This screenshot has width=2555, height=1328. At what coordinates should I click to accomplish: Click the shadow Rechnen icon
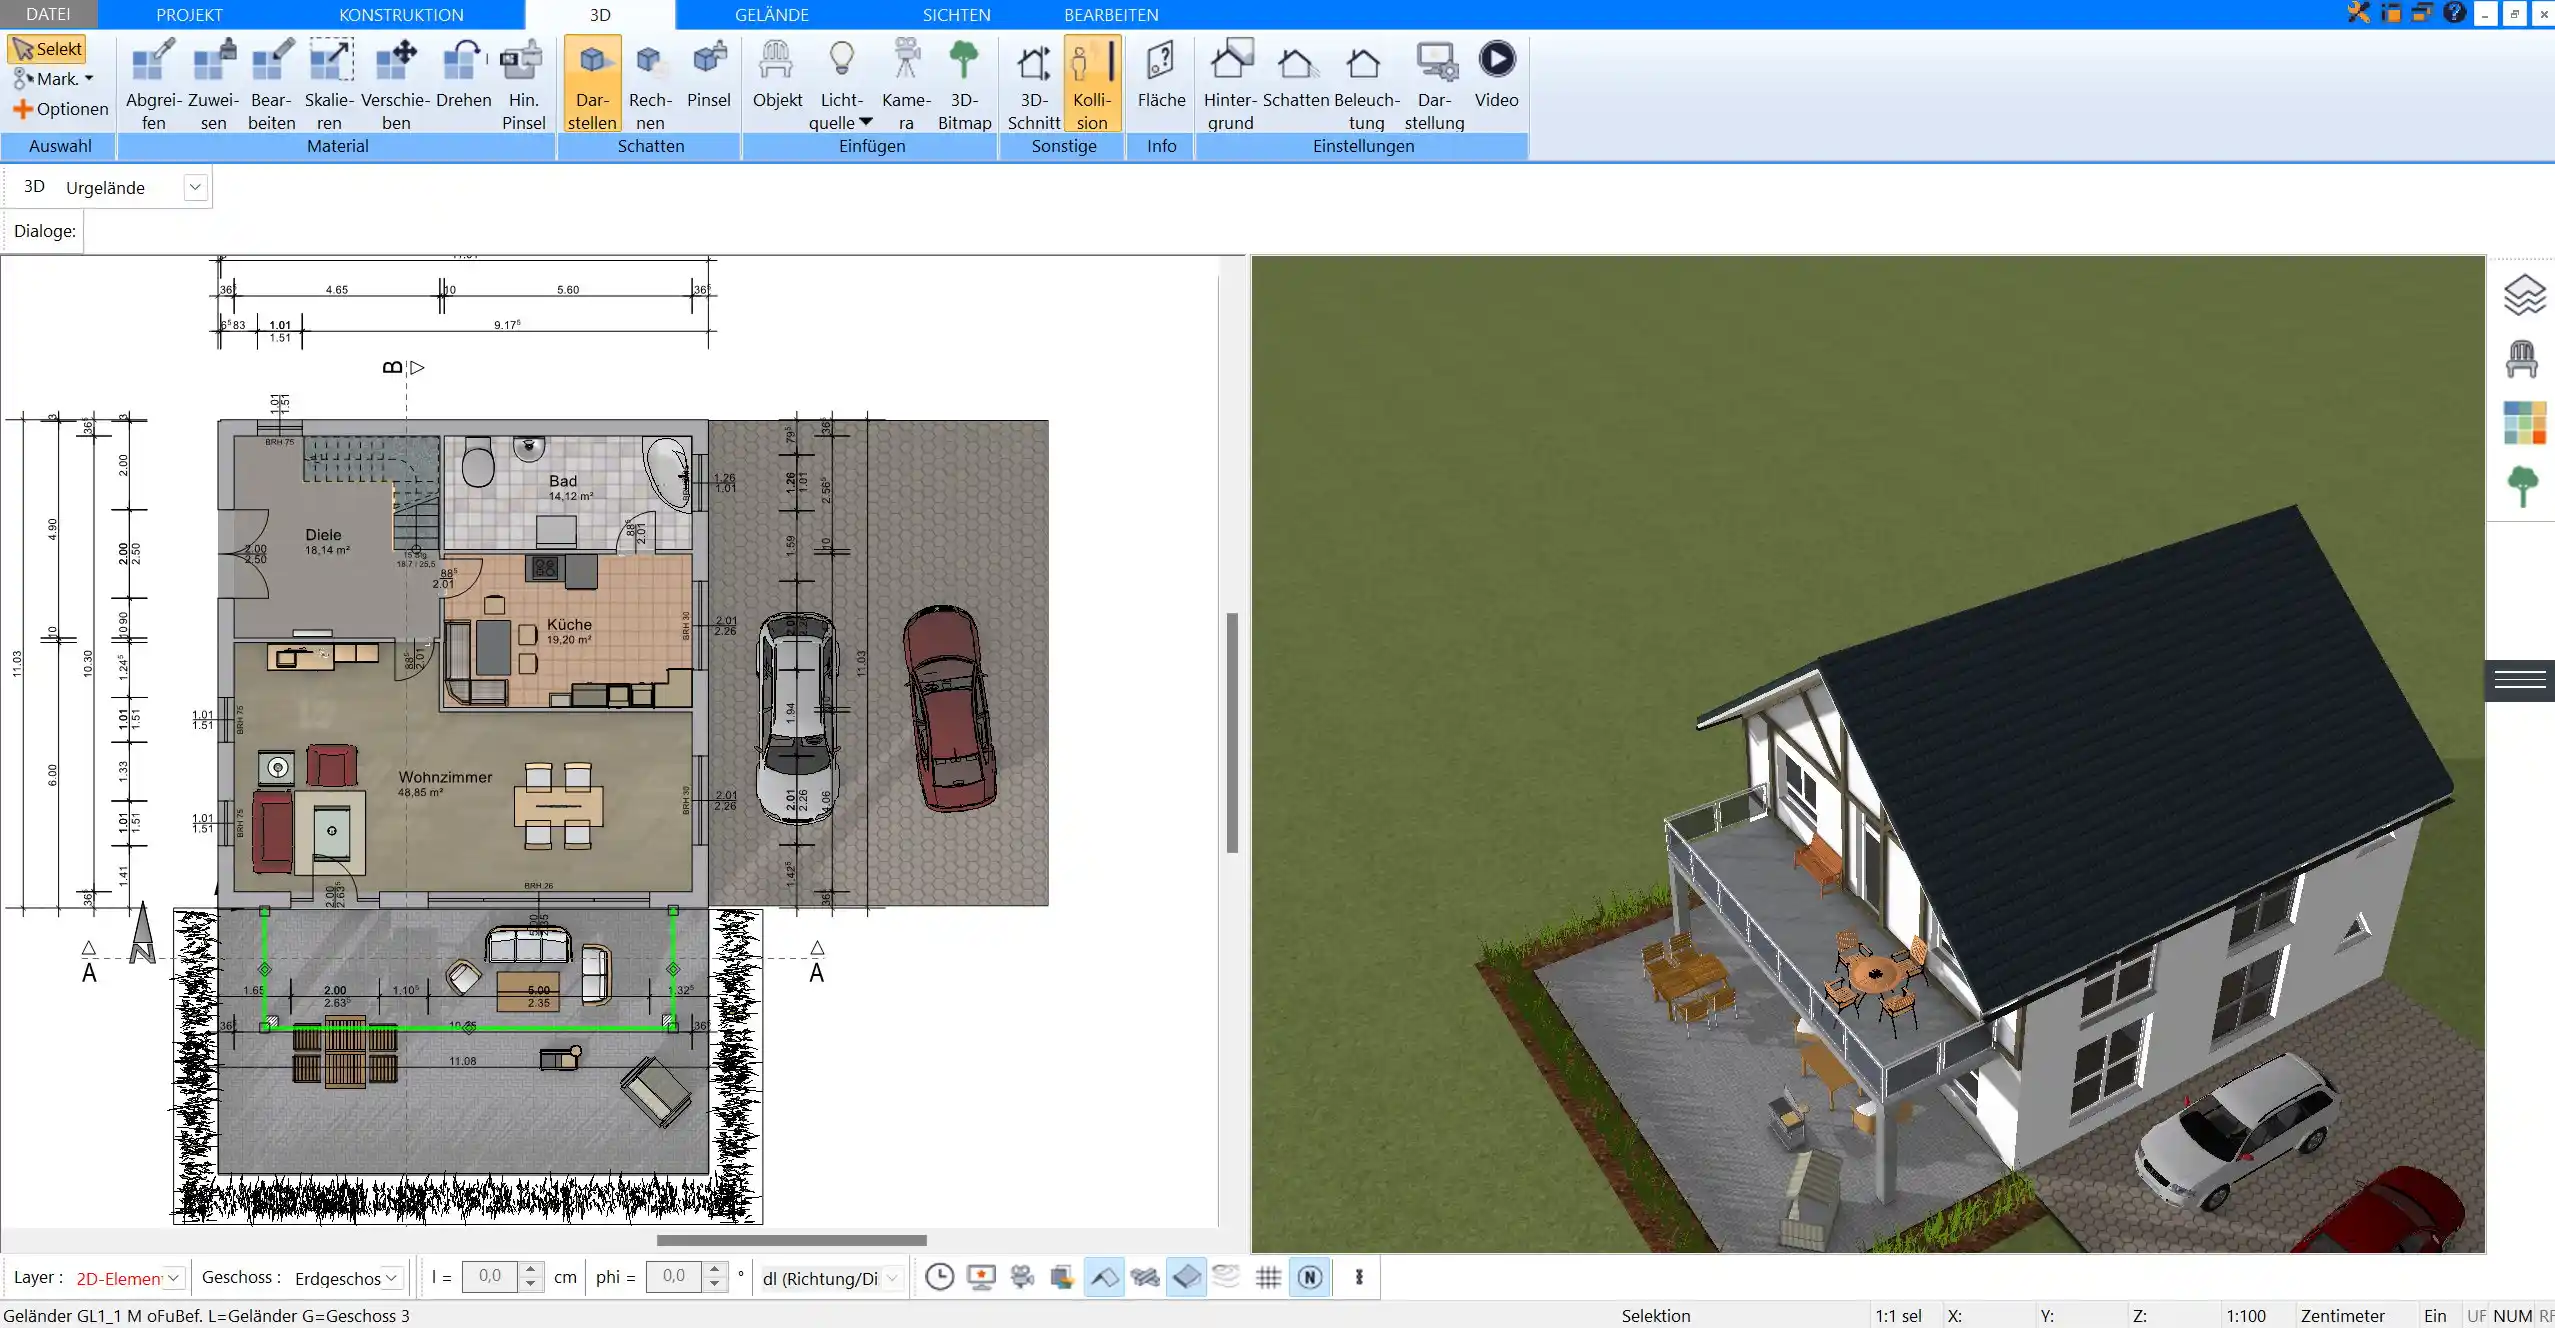point(650,84)
